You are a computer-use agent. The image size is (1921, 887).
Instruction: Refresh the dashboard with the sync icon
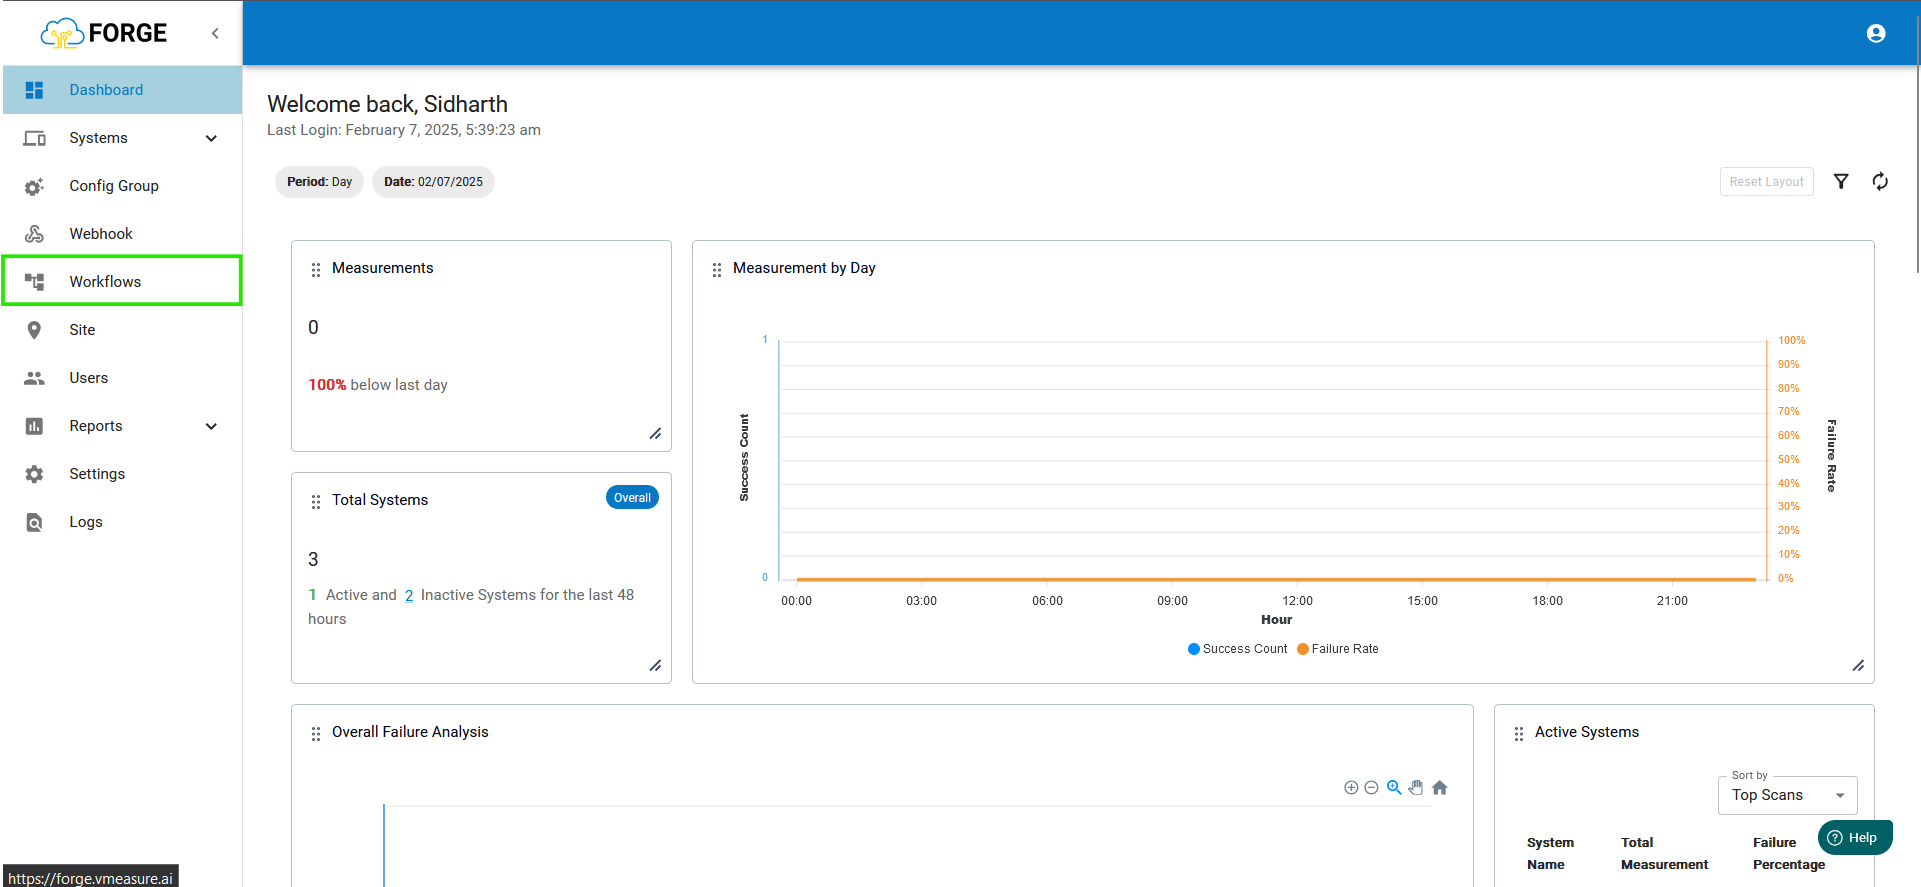1880,181
